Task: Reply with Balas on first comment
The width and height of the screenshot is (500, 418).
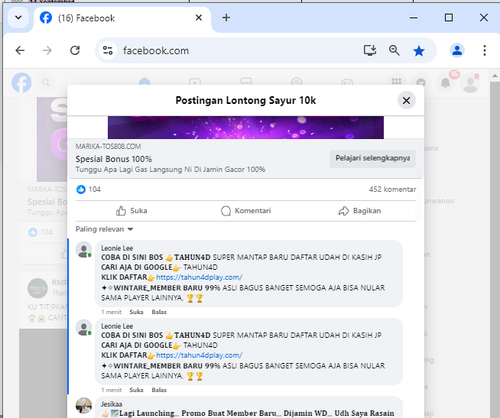Action: (x=159, y=312)
